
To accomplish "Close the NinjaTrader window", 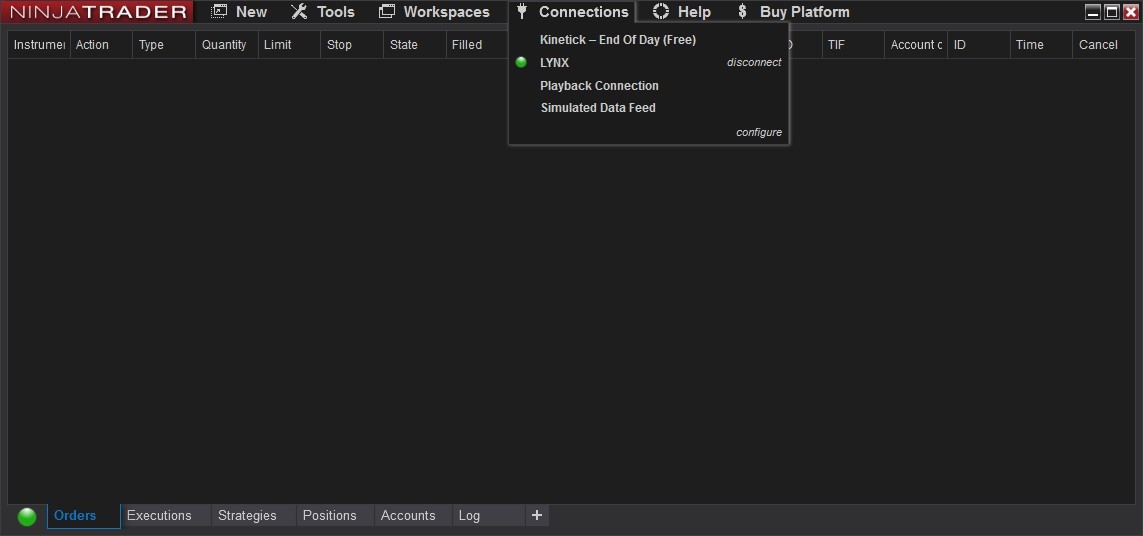I will point(1131,12).
